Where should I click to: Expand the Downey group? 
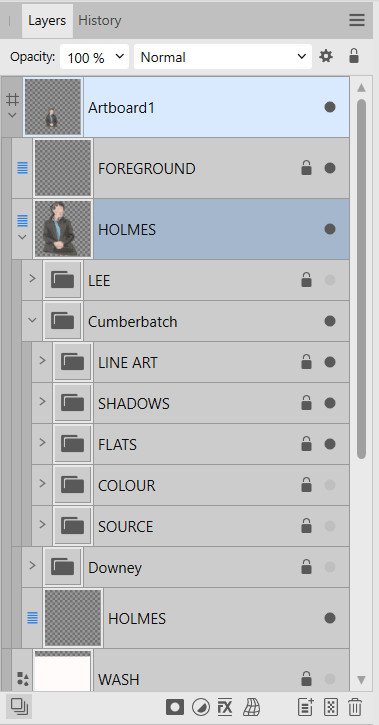[x=32, y=565]
